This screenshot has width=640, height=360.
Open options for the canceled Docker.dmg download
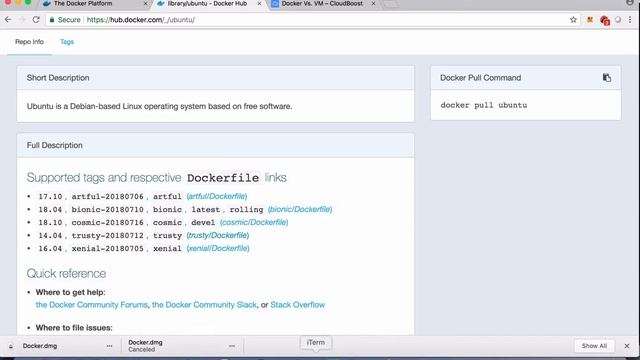point(232,346)
